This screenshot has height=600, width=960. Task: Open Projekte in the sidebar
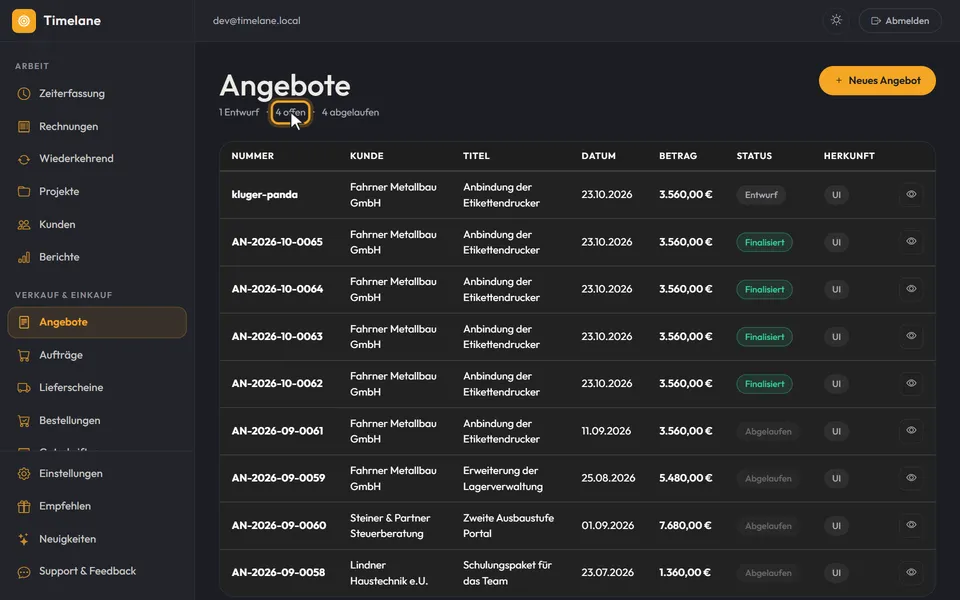(x=97, y=192)
